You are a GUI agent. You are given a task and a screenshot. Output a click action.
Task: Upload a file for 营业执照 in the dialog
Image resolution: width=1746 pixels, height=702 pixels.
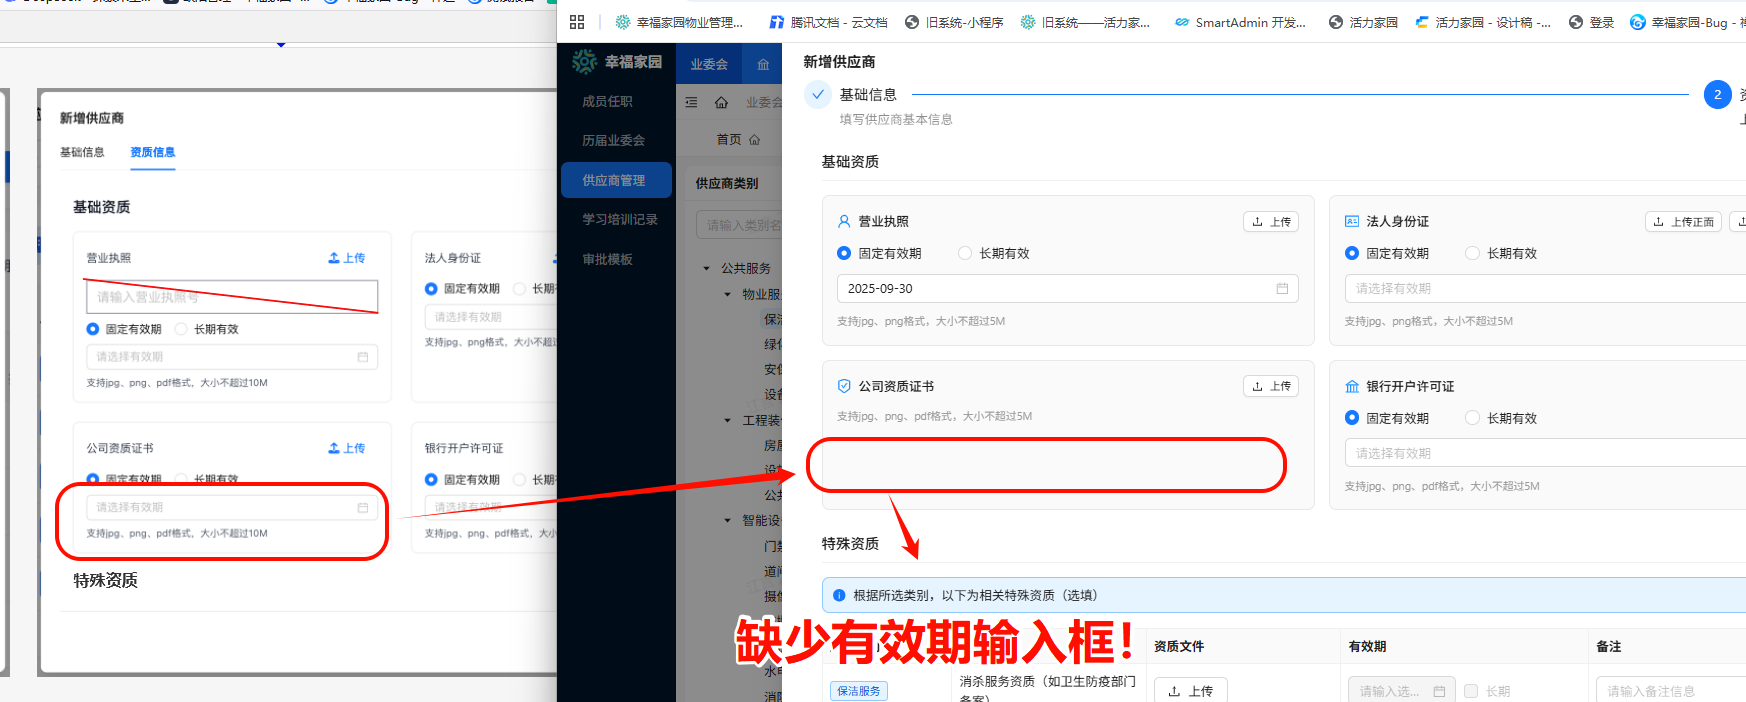click(1271, 221)
